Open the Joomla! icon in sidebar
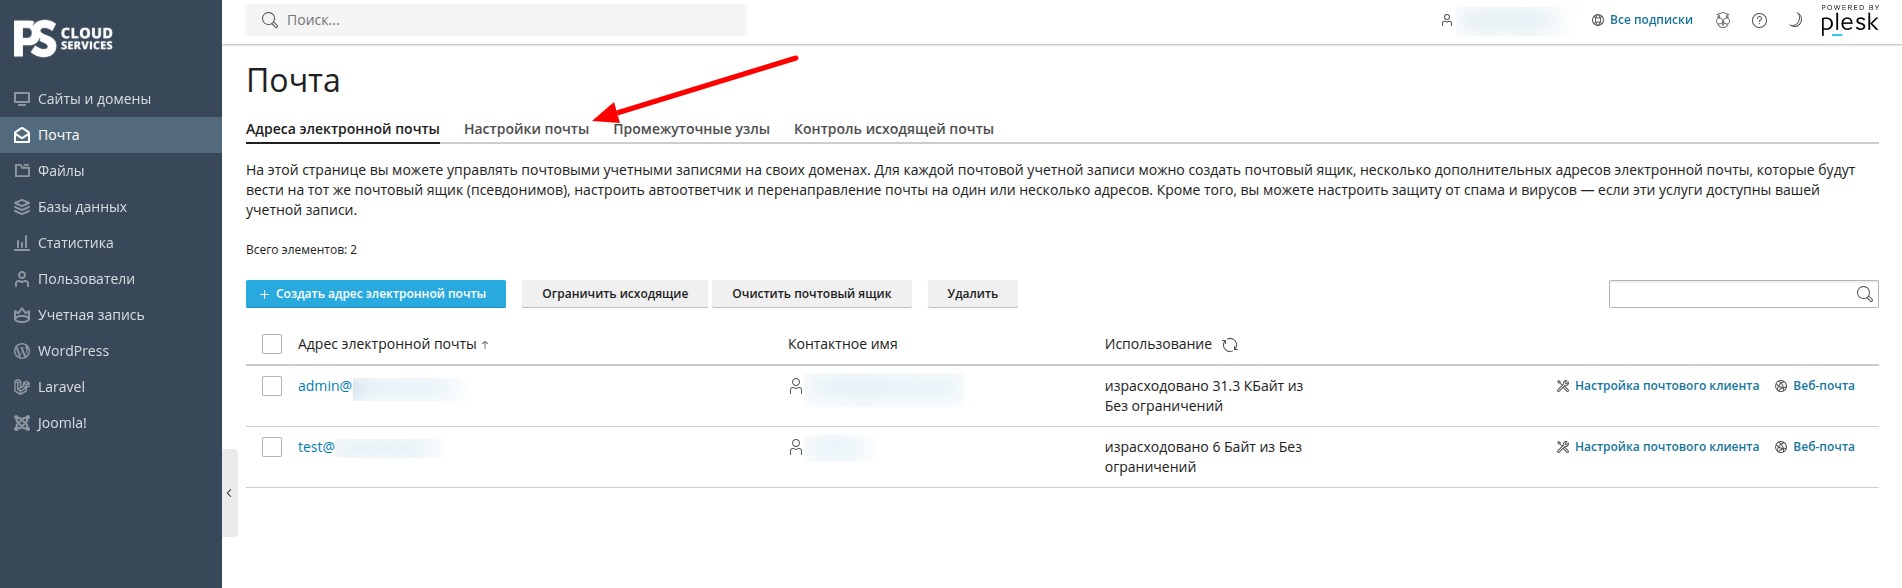 [22, 423]
